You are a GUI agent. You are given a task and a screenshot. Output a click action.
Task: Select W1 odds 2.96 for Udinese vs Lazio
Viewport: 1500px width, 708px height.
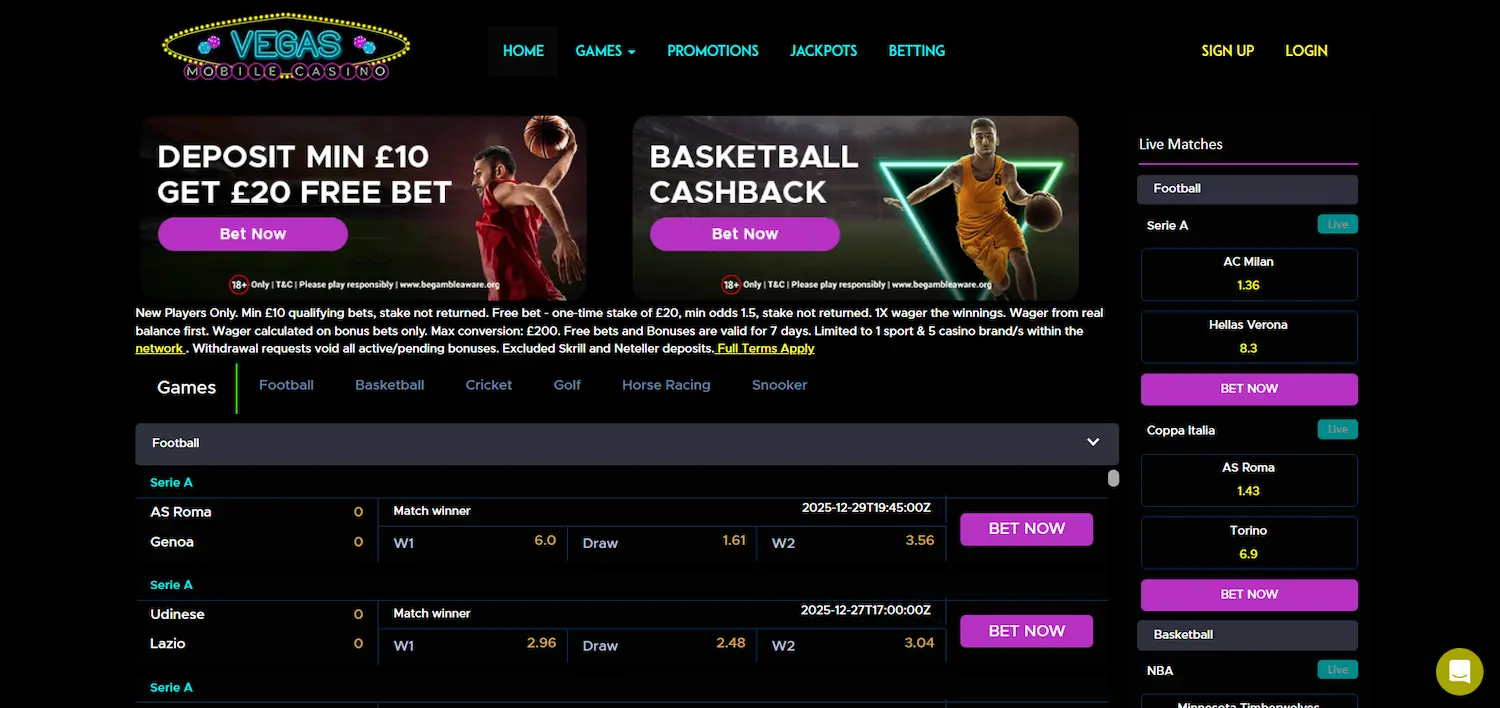point(472,645)
